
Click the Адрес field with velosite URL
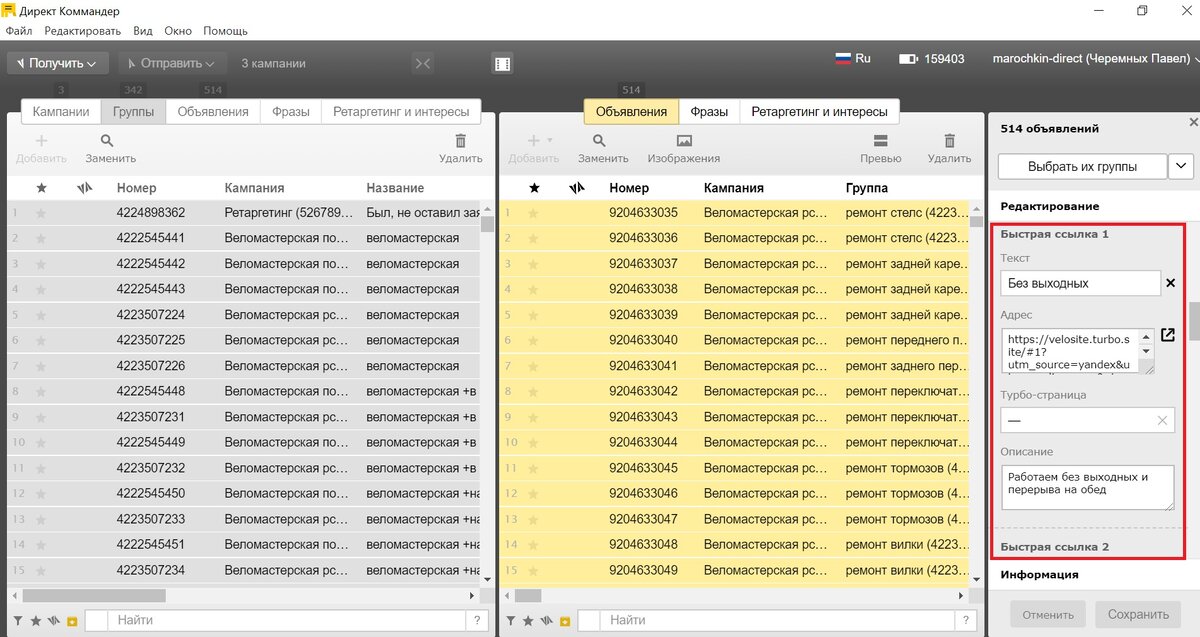tap(1078, 351)
